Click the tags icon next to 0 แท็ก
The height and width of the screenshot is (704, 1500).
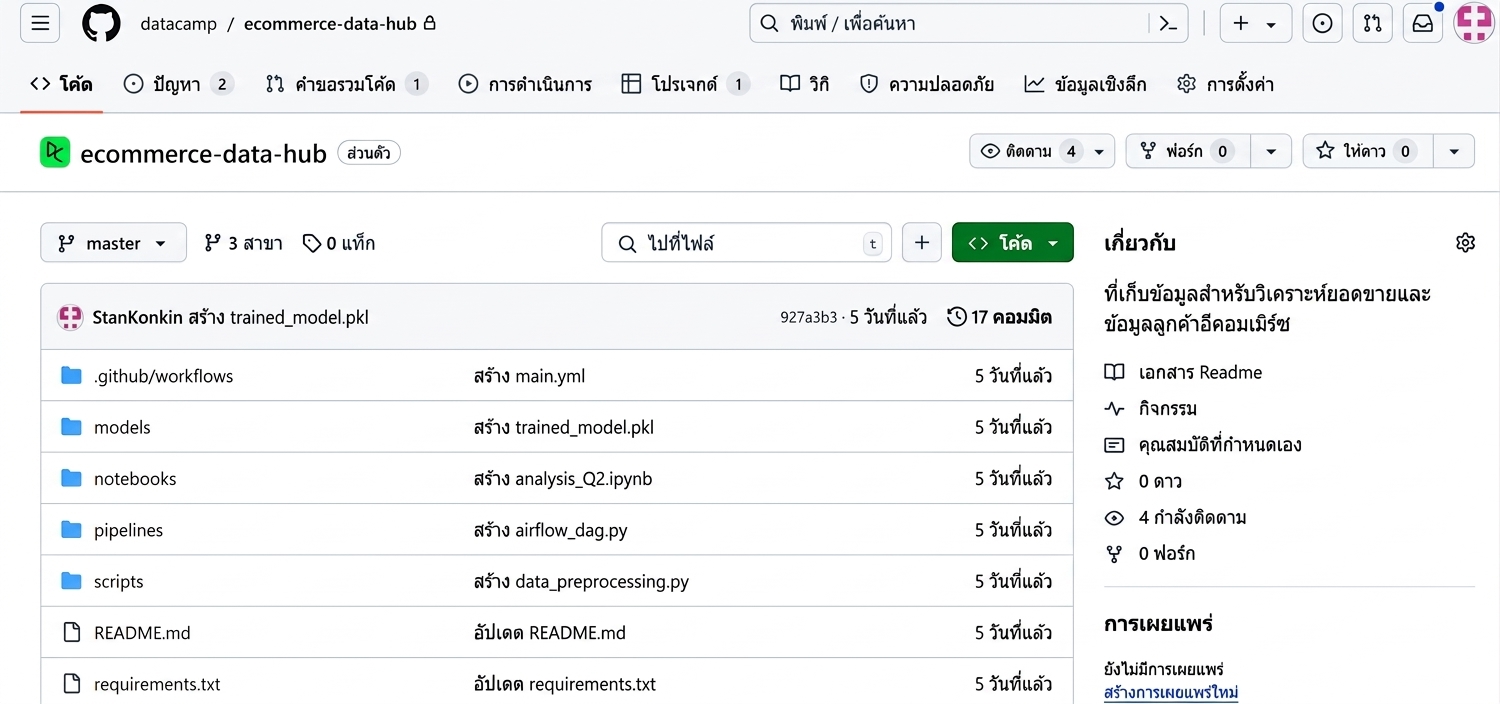[x=312, y=243]
